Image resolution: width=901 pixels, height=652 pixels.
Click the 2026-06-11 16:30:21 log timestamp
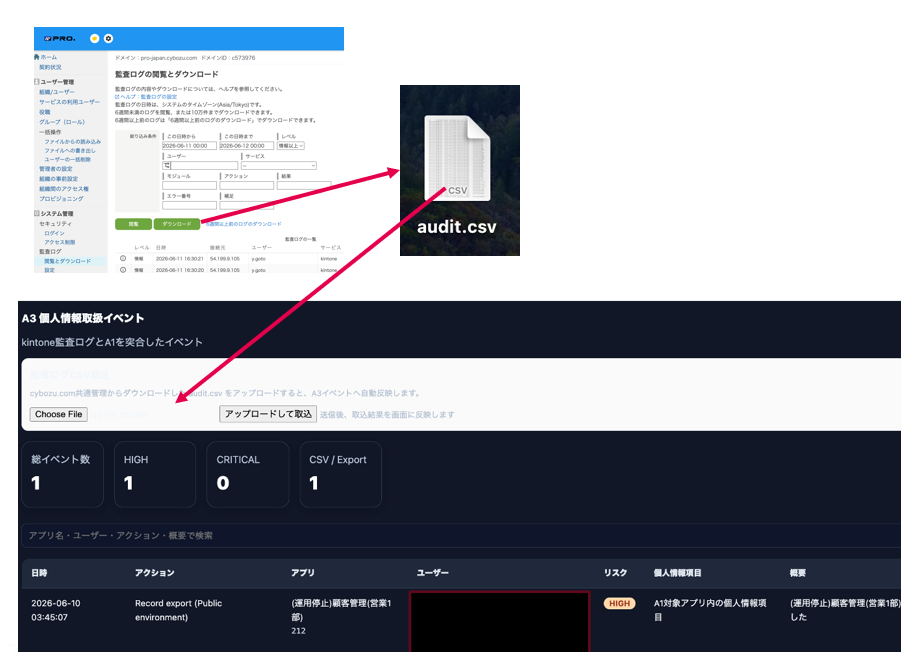(x=179, y=259)
